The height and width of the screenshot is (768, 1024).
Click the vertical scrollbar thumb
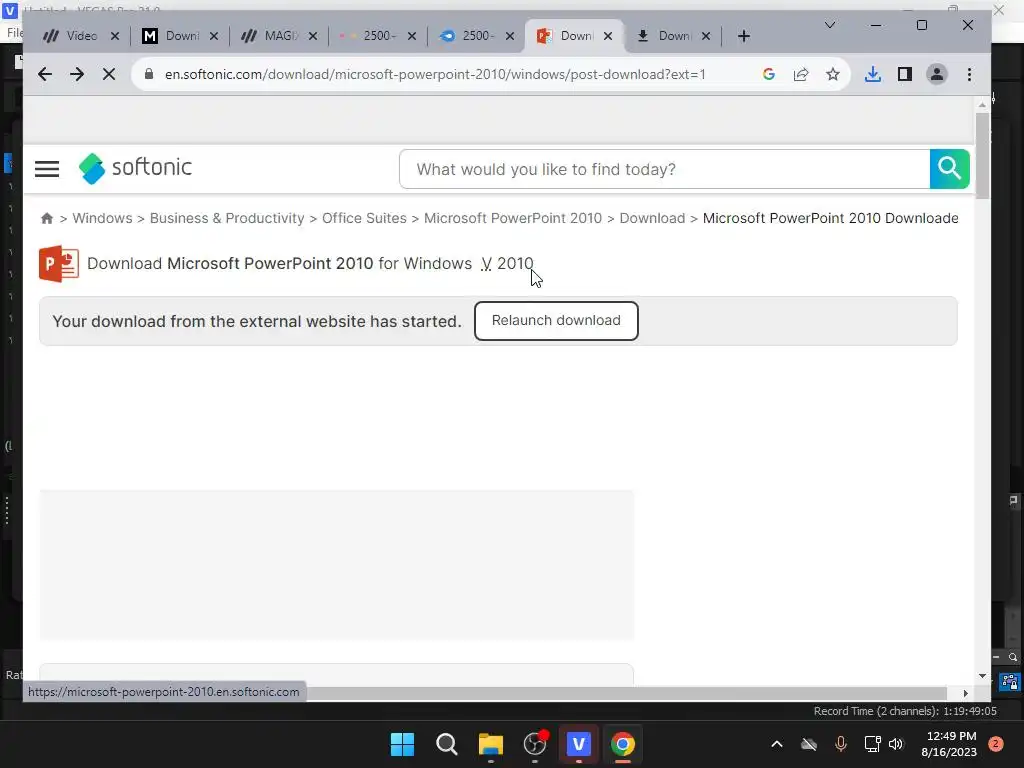tap(982, 155)
